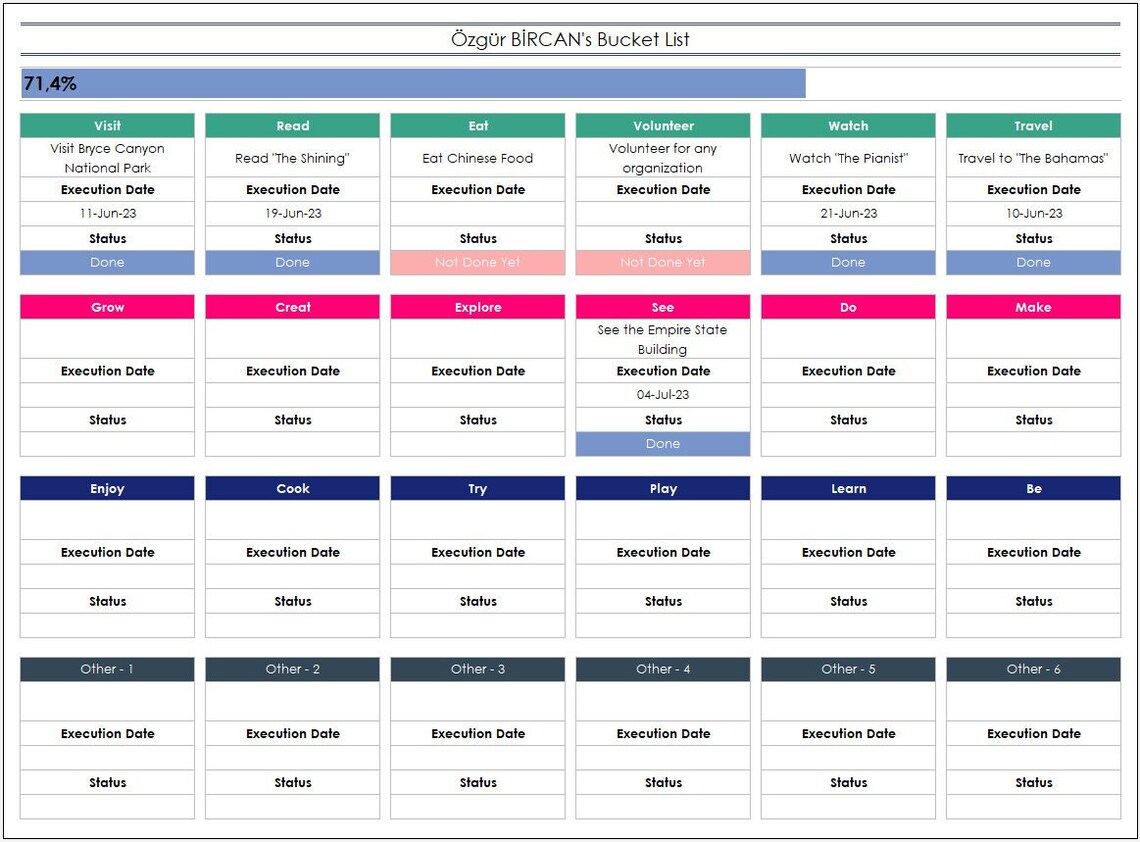
Task: Select the date cell showing 04-Jul-23
Action: point(662,394)
